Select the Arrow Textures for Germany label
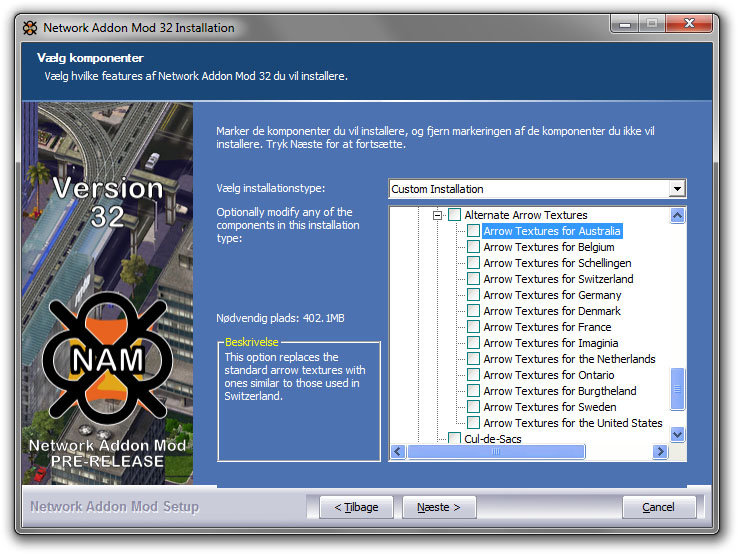 (x=552, y=295)
